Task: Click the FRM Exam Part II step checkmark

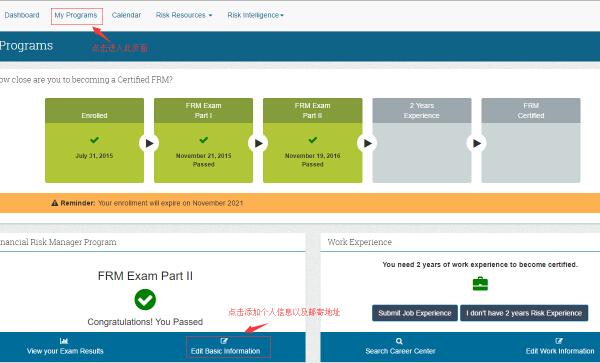Action: point(313,140)
